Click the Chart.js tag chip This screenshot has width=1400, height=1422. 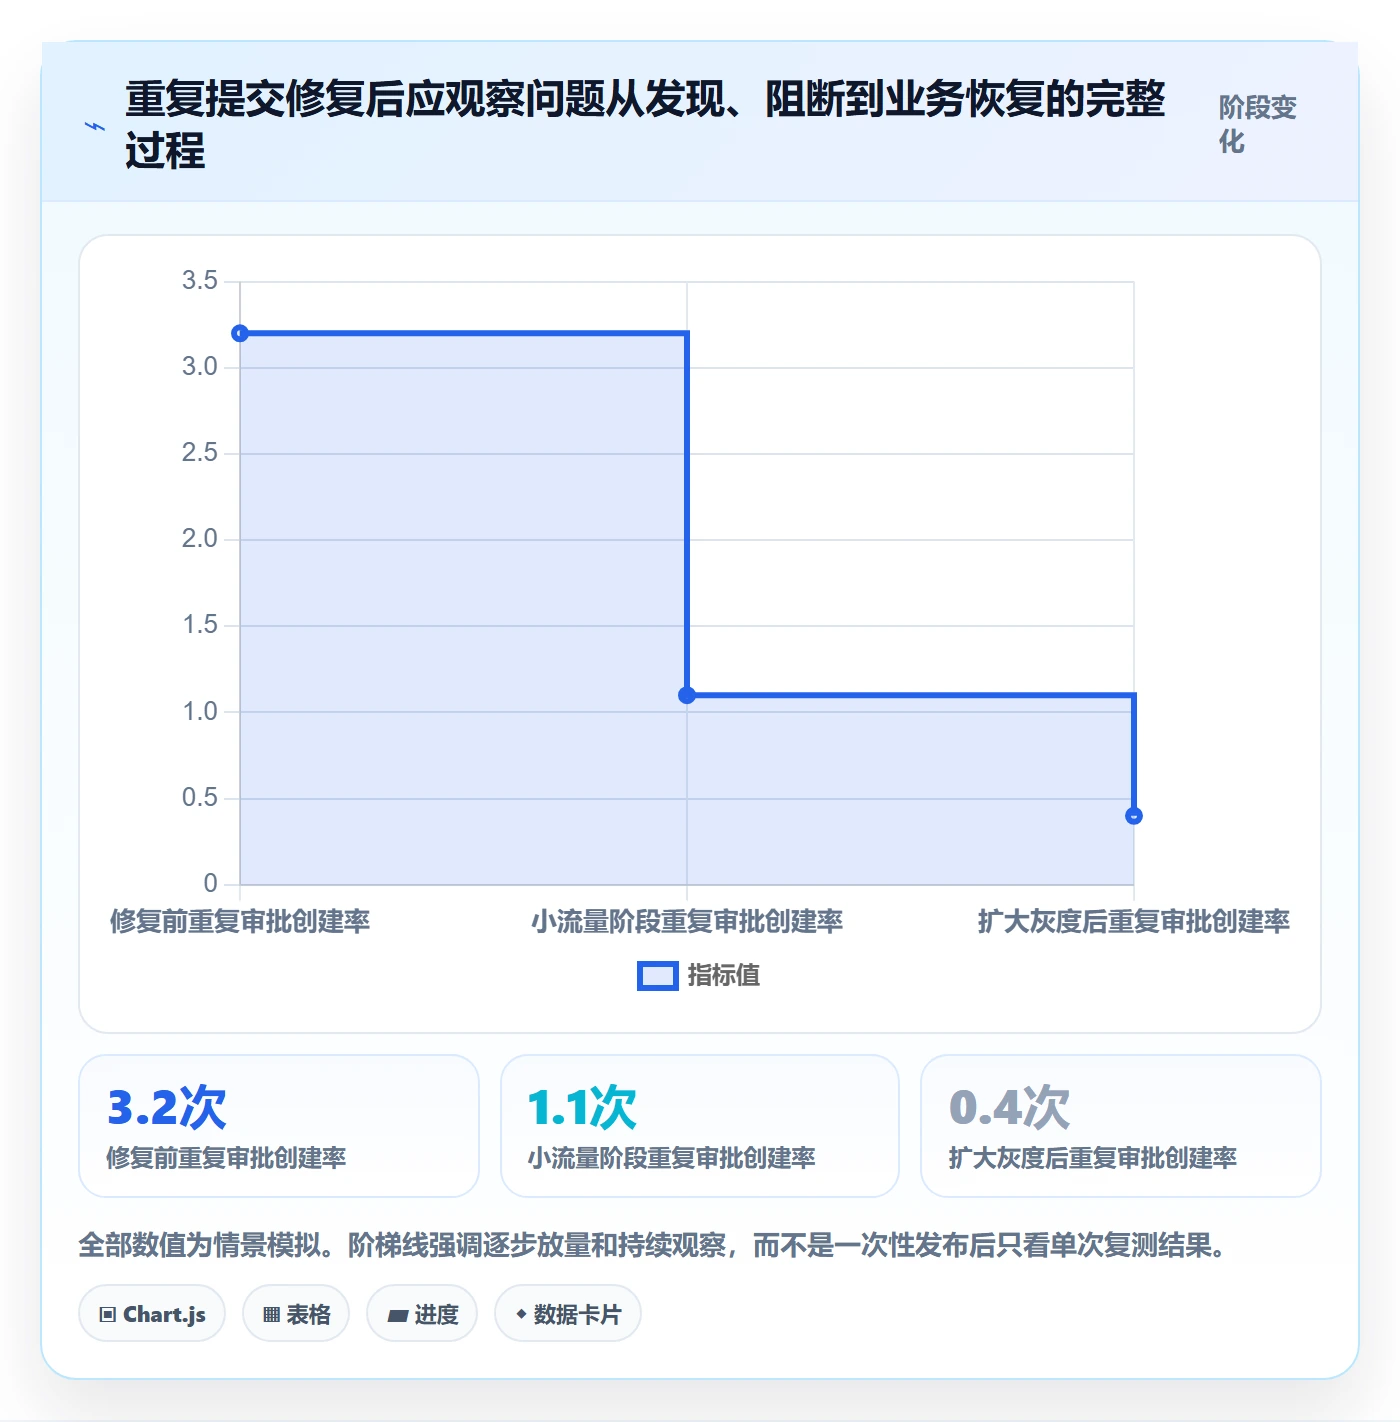click(152, 1314)
